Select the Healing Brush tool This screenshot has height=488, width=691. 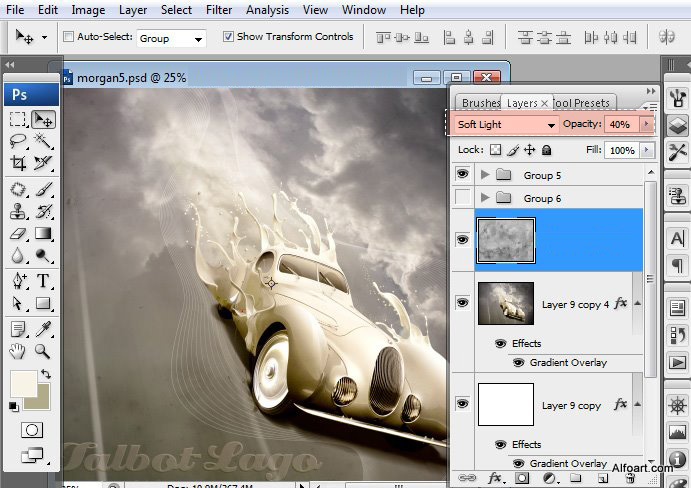coord(18,190)
